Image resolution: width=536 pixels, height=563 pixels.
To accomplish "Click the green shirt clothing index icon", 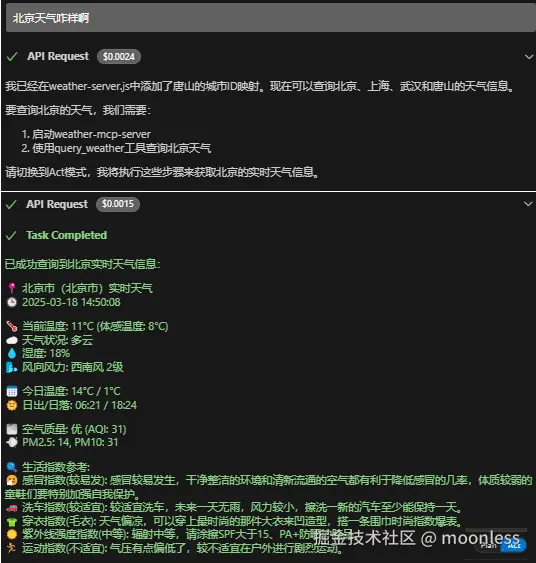I will (12, 521).
